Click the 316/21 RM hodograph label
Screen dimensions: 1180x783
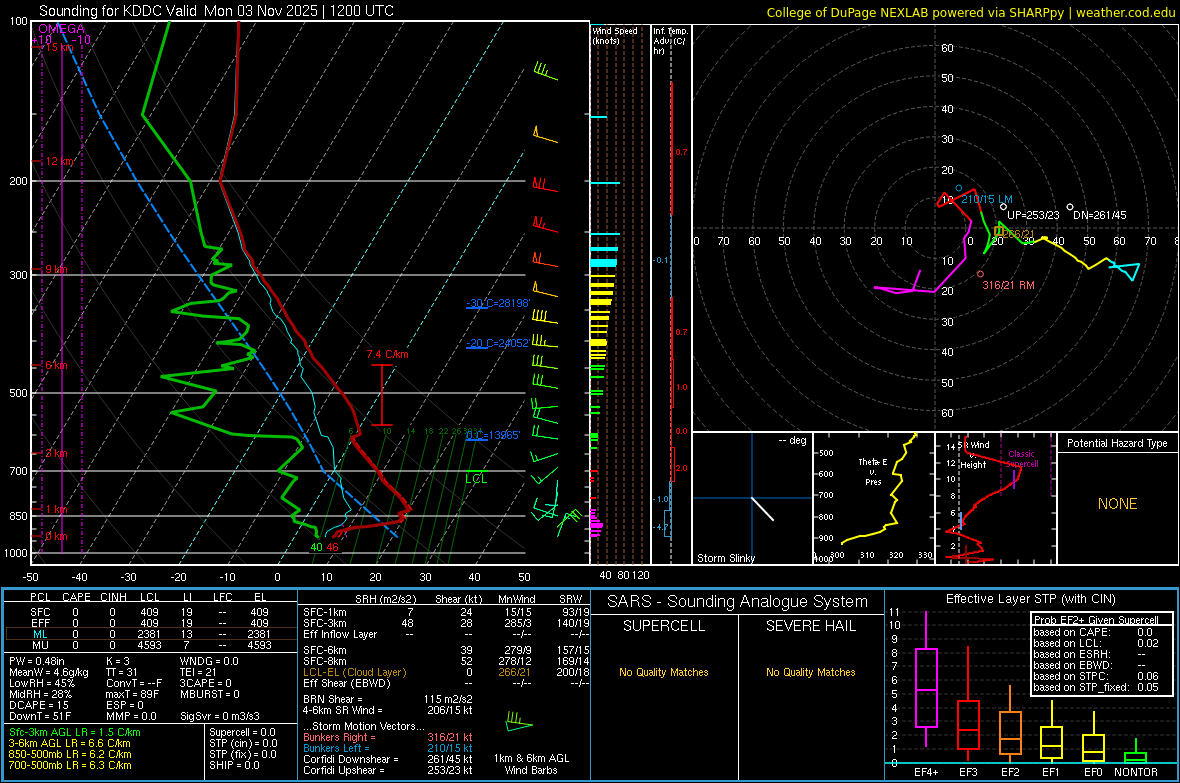click(x=1008, y=285)
